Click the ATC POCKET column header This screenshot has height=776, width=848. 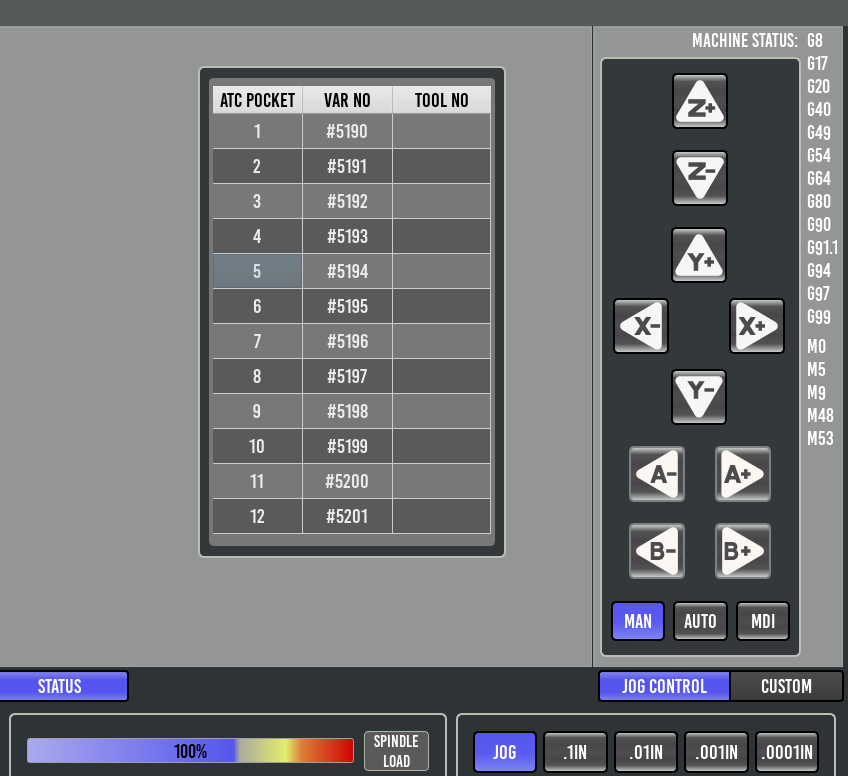tap(257, 100)
